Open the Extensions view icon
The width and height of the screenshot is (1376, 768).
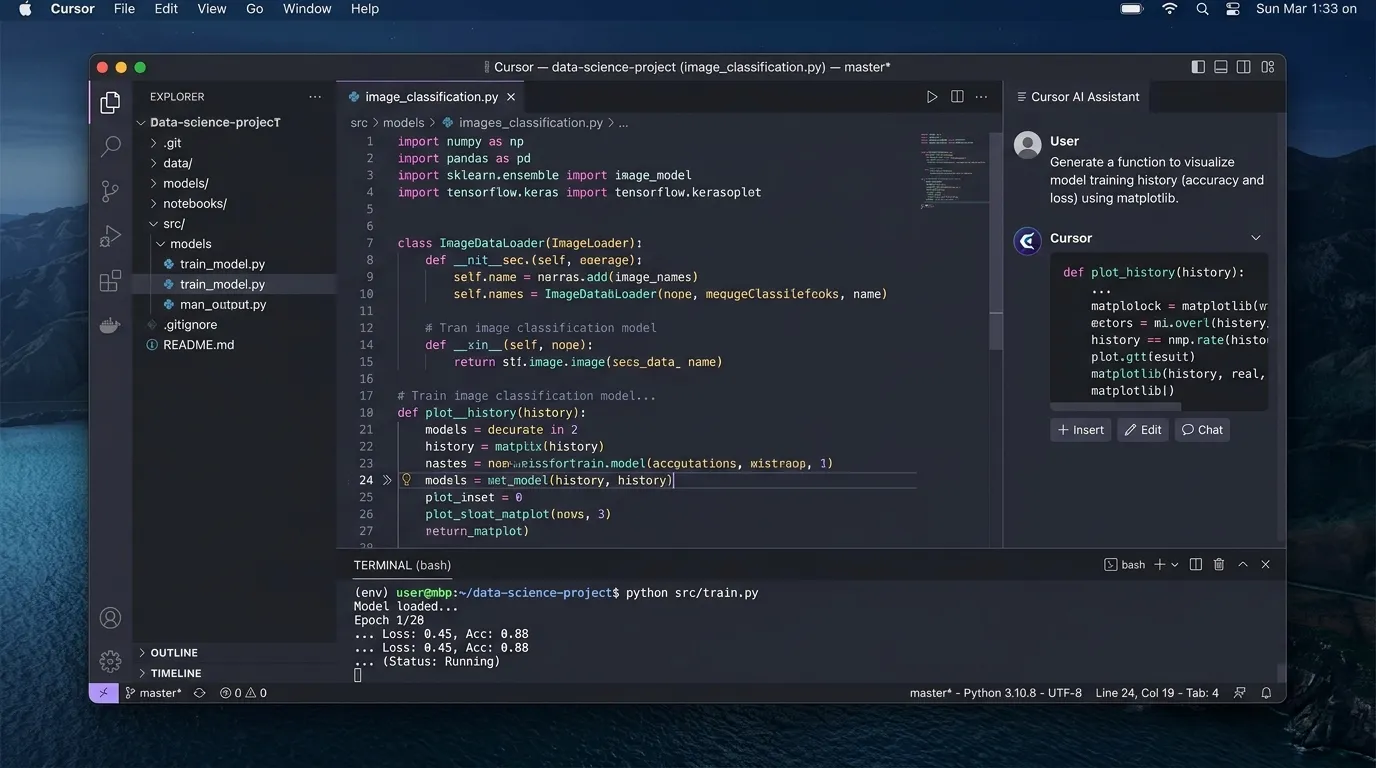(111, 281)
